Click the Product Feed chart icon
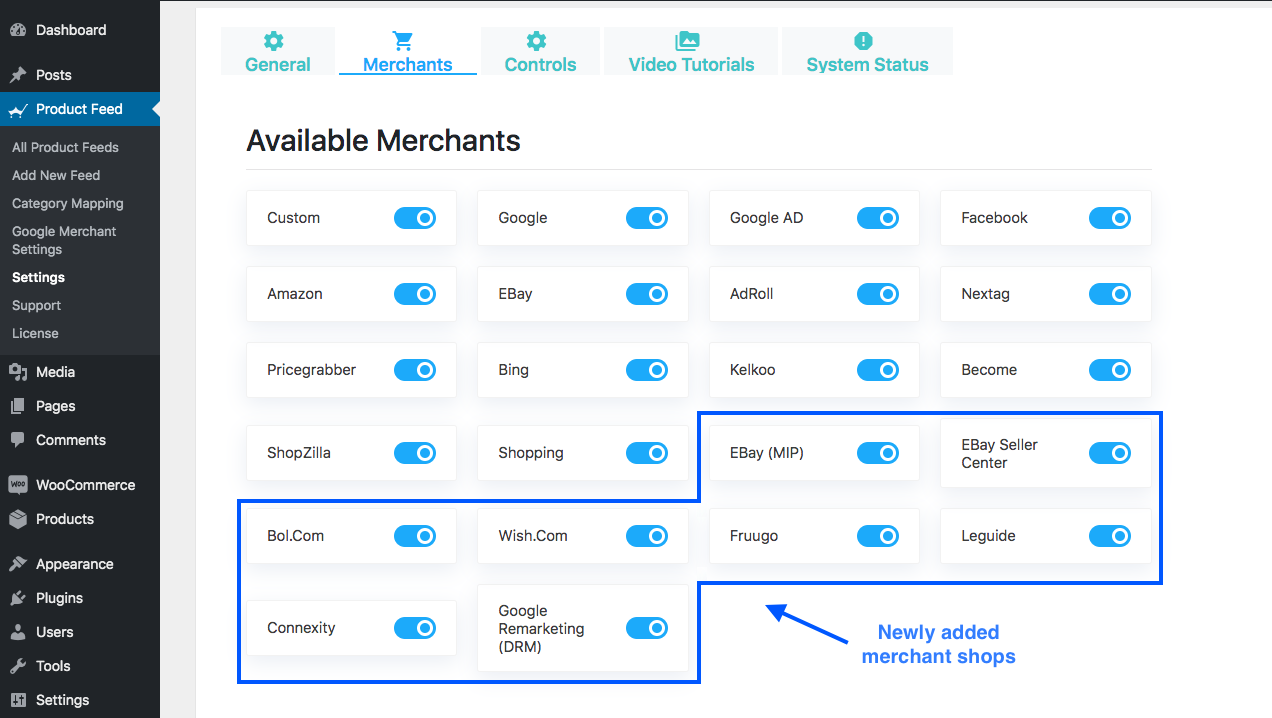The height and width of the screenshot is (718, 1272). [x=18, y=110]
